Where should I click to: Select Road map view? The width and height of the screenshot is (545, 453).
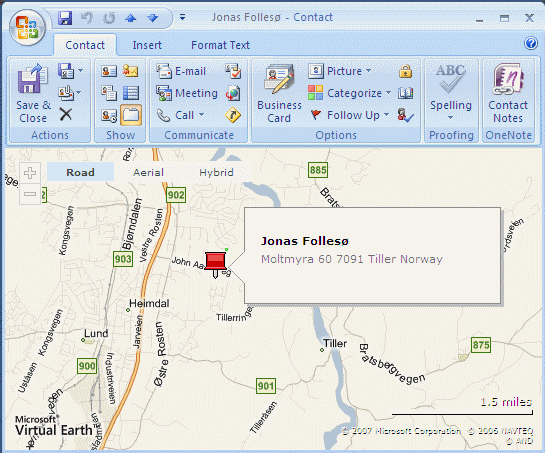click(80, 172)
